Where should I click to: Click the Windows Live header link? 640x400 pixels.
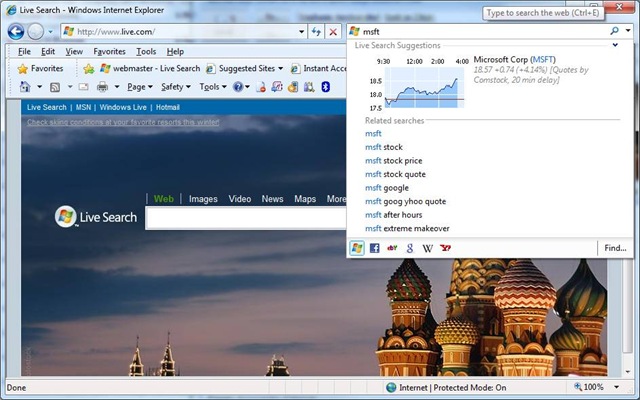pyautogui.click(x=123, y=107)
